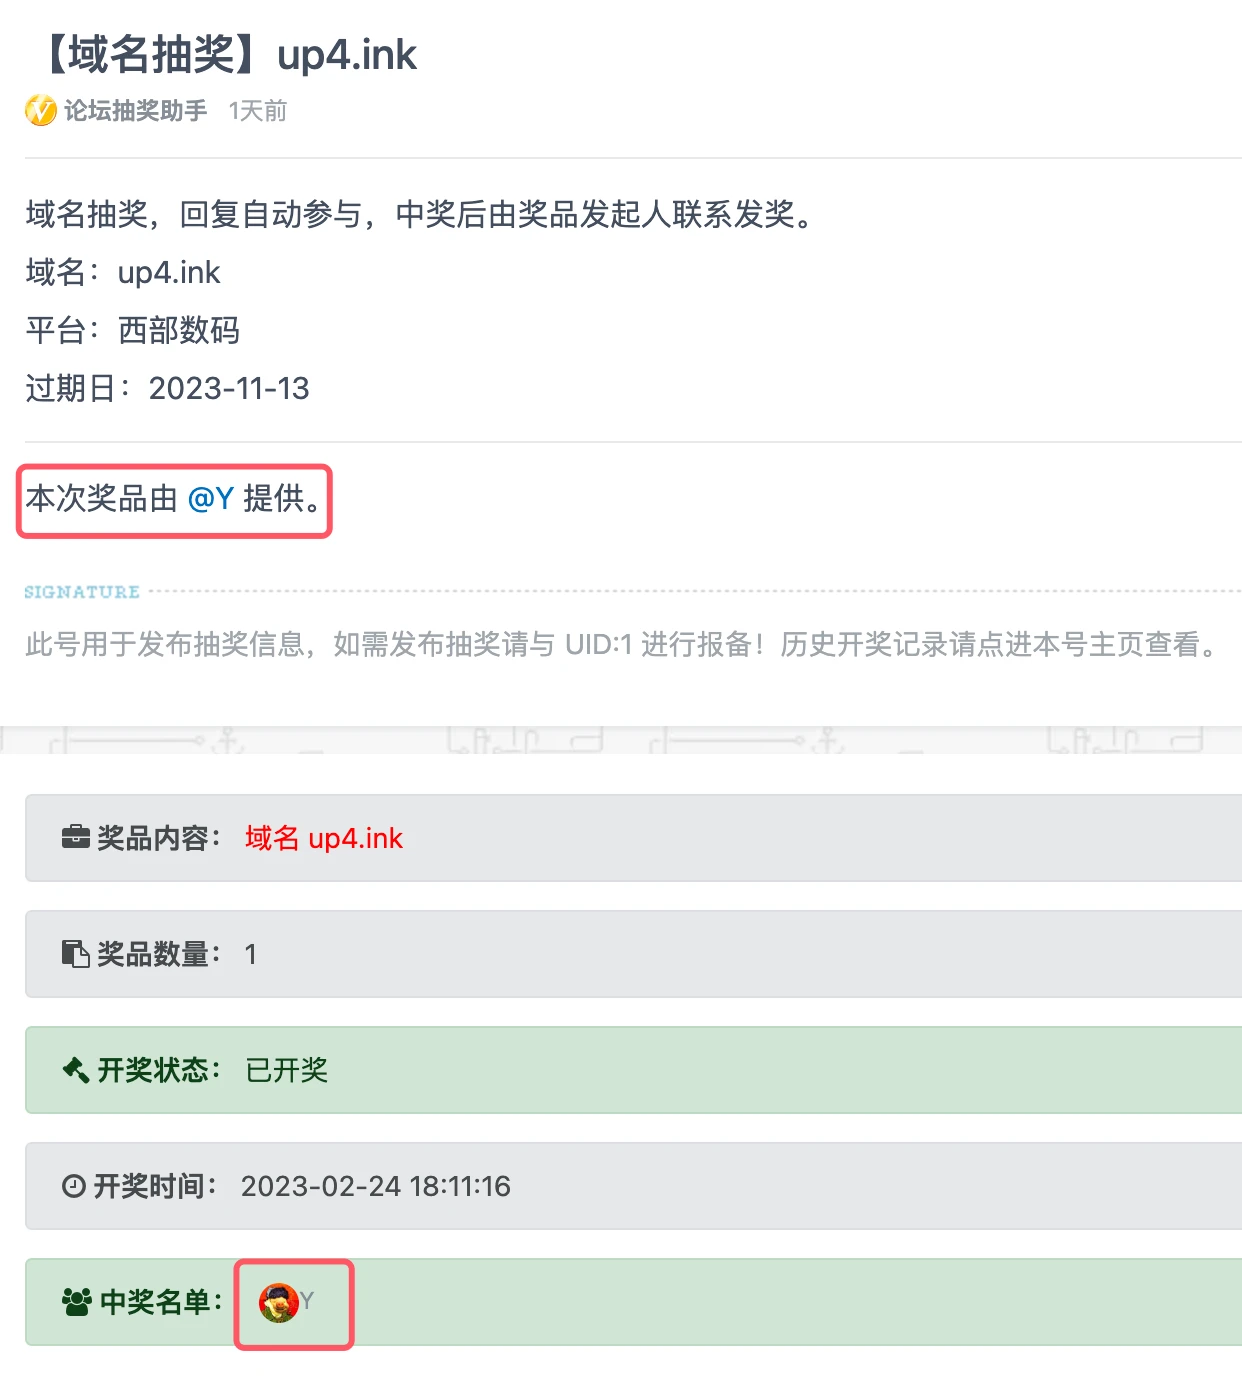The image size is (1242, 1380).
Task: Click the prize quantity value "1"
Action: pyautogui.click(x=251, y=954)
